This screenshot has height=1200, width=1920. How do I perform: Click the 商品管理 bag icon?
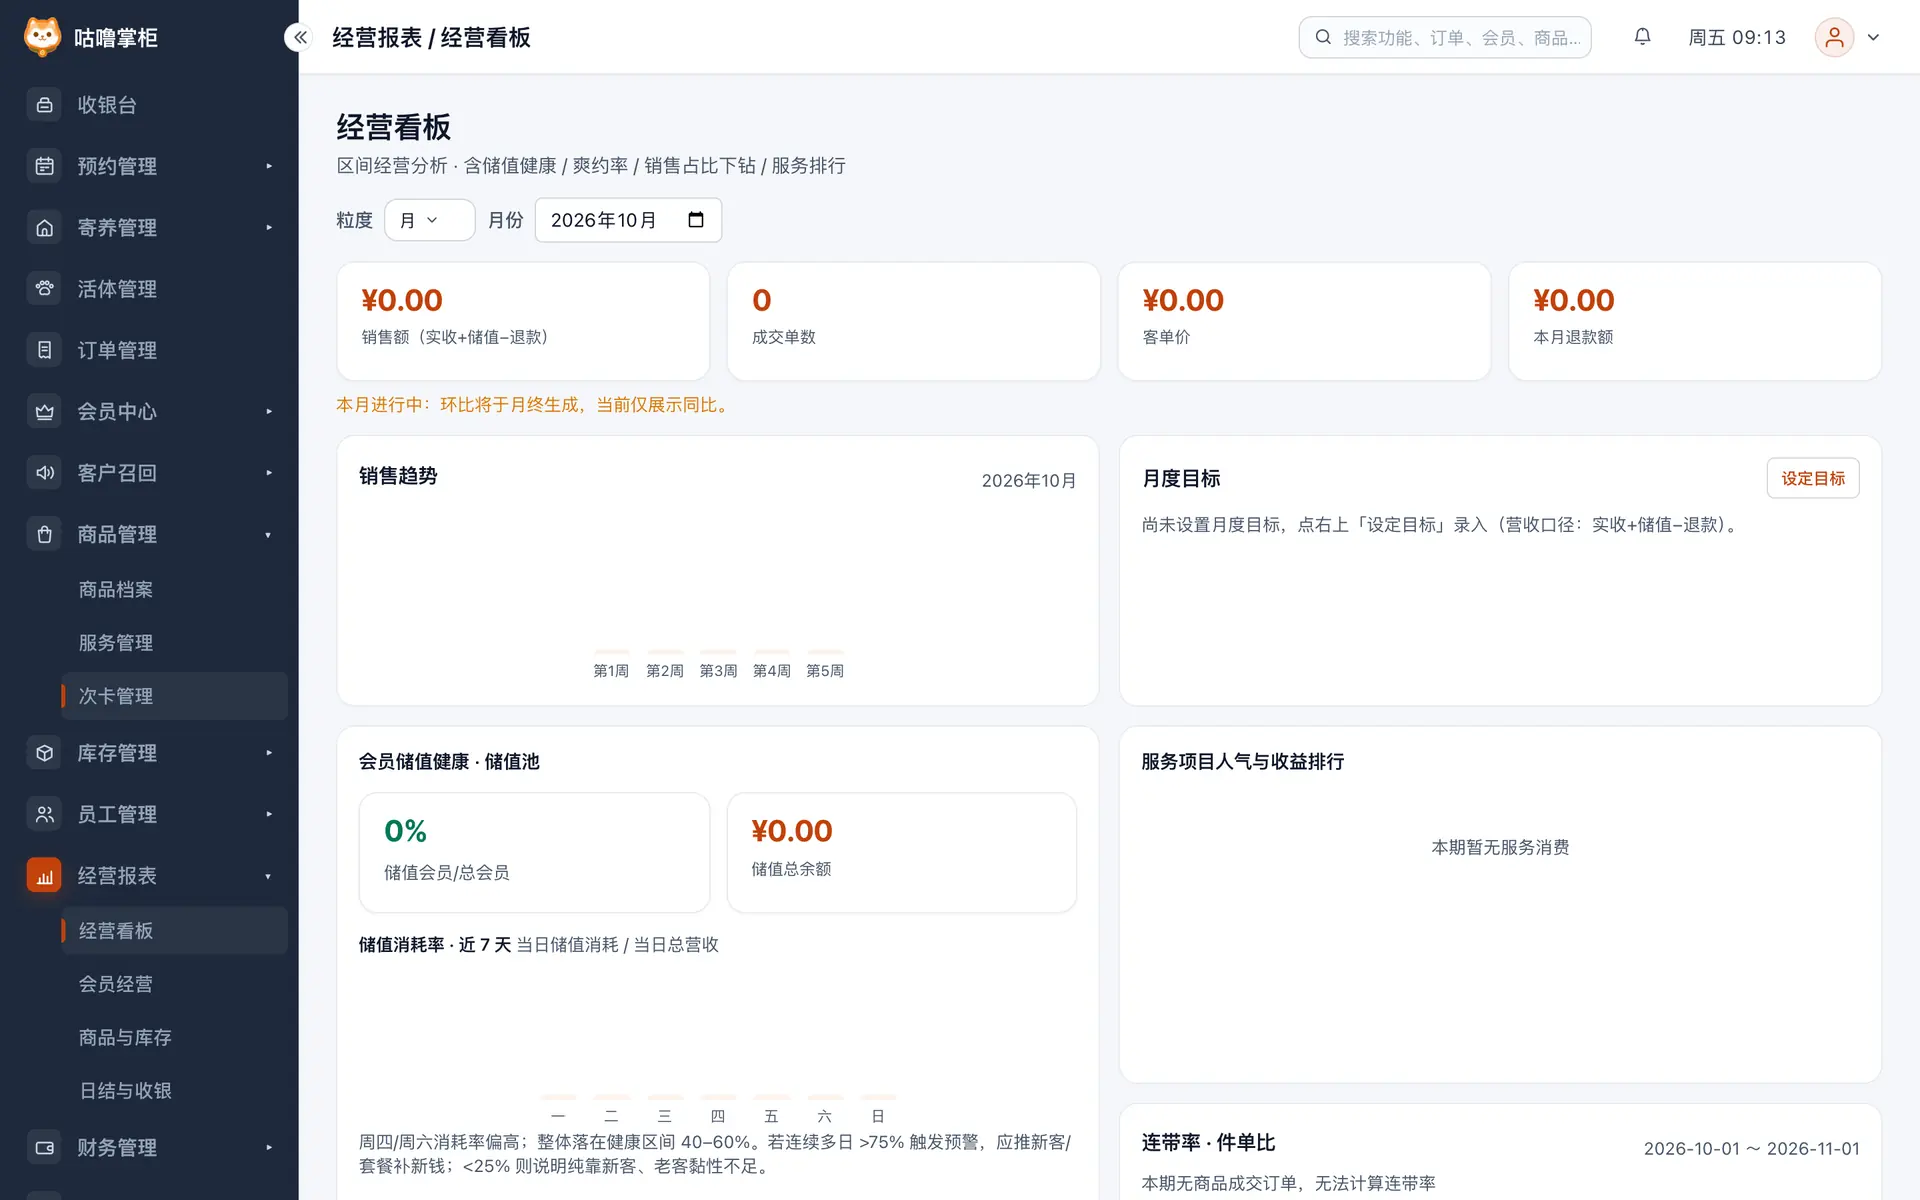pyautogui.click(x=44, y=534)
